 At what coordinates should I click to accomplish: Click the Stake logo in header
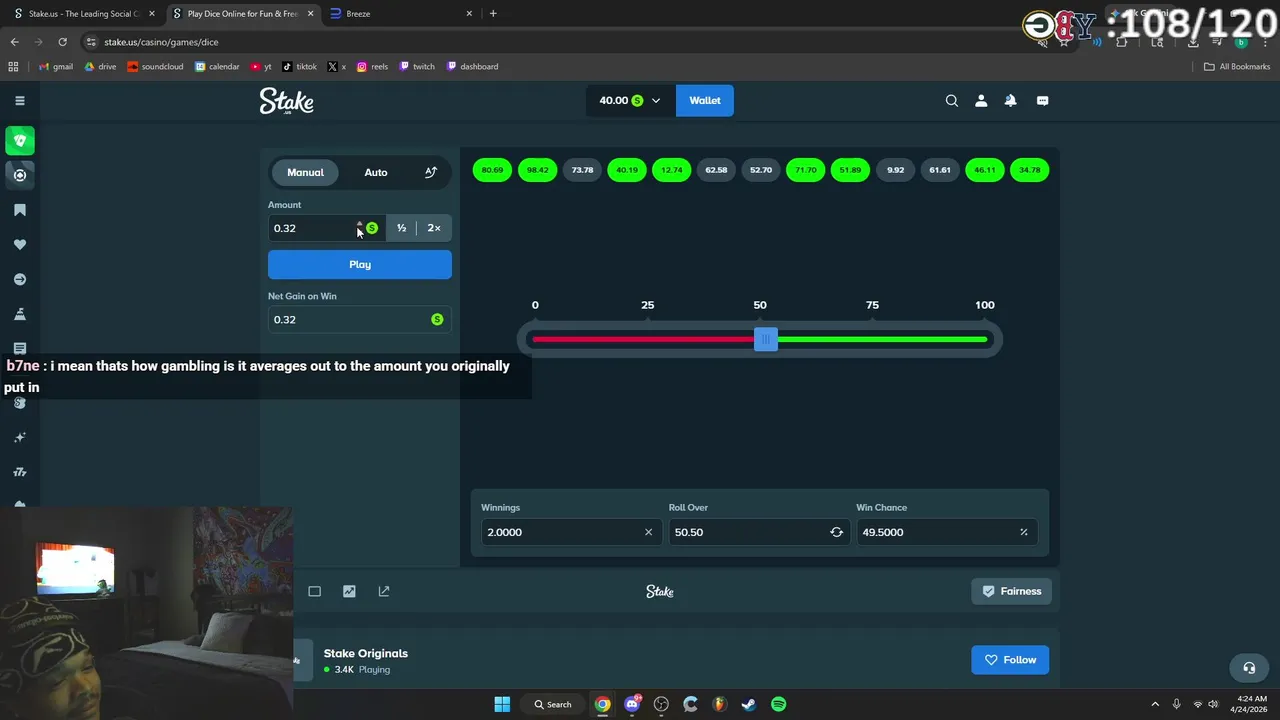(x=287, y=101)
